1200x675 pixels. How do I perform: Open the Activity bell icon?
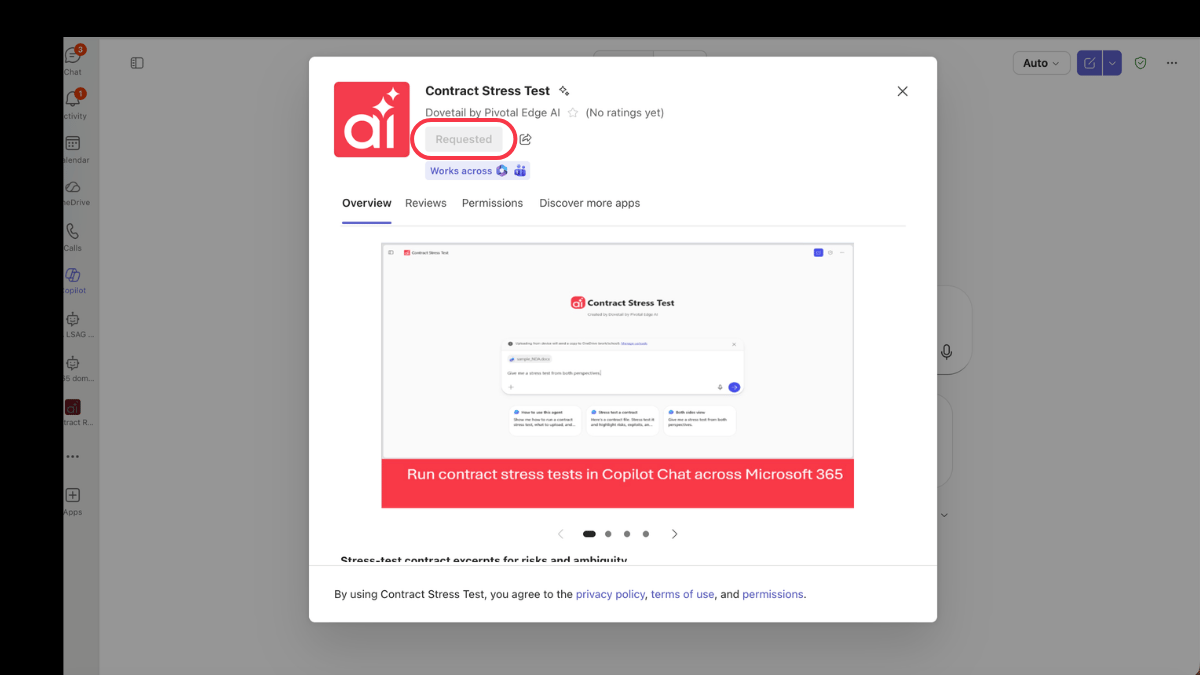click(73, 101)
